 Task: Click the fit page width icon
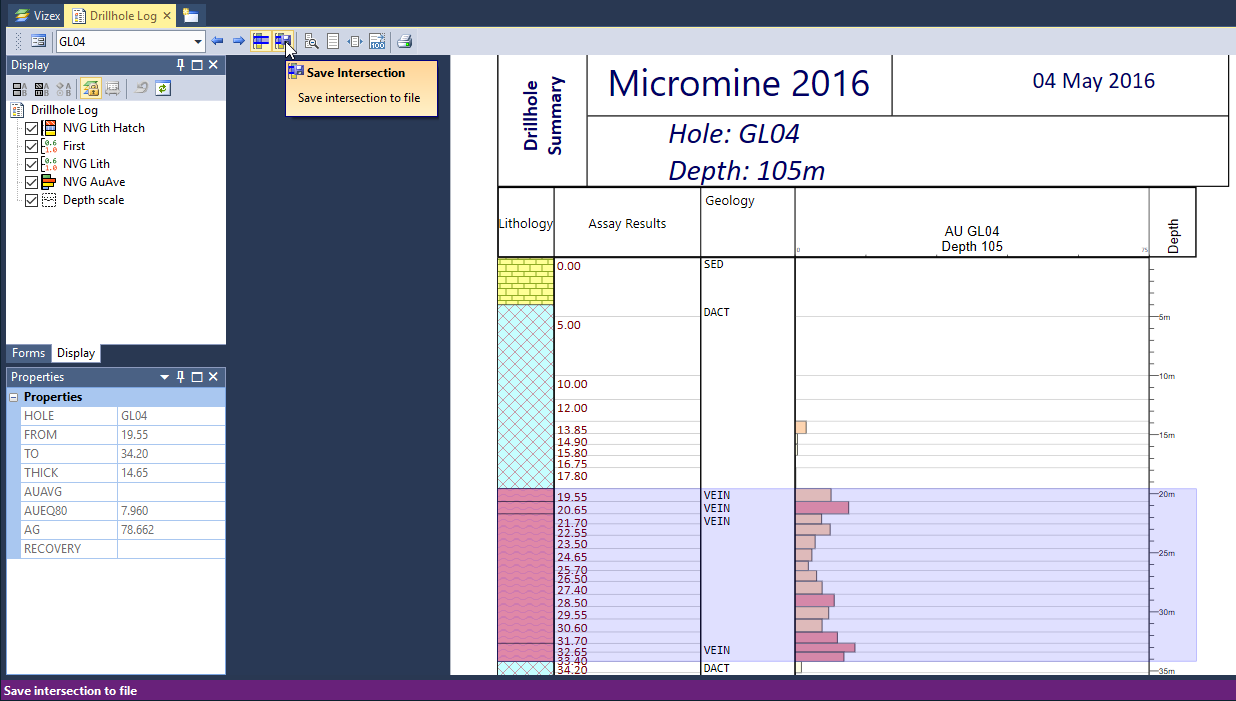point(355,41)
